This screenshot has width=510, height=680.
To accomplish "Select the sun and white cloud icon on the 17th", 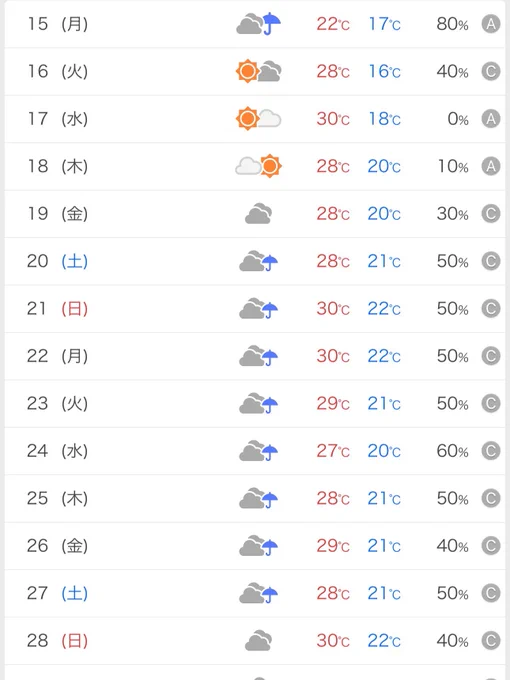I will click(258, 118).
